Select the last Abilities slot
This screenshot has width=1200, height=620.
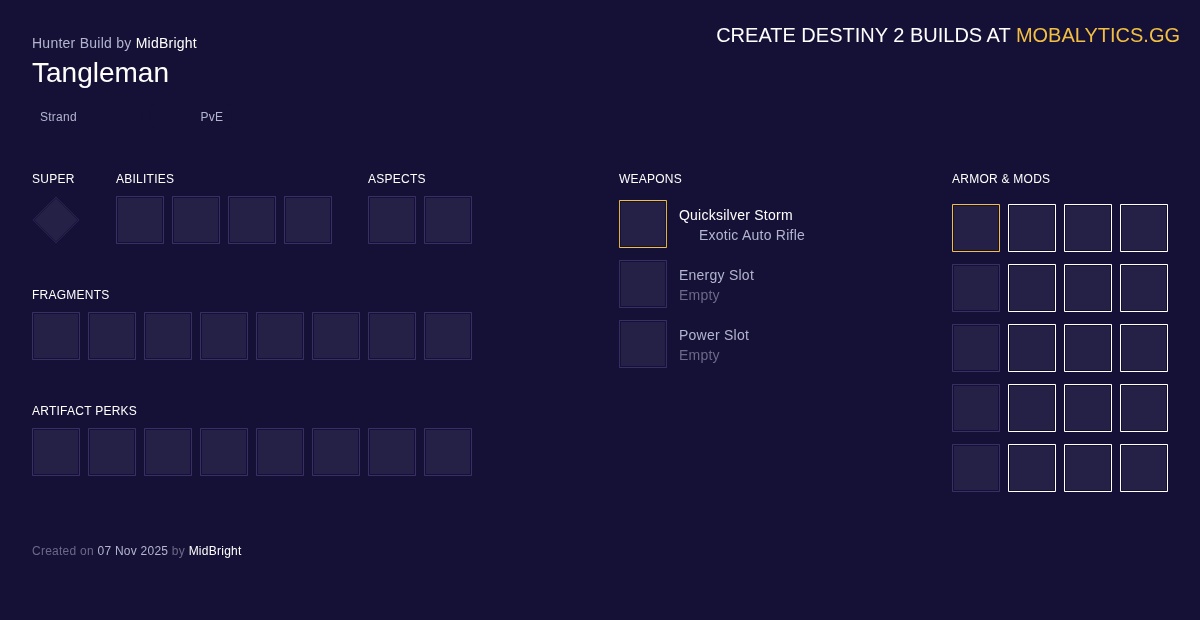(308, 220)
